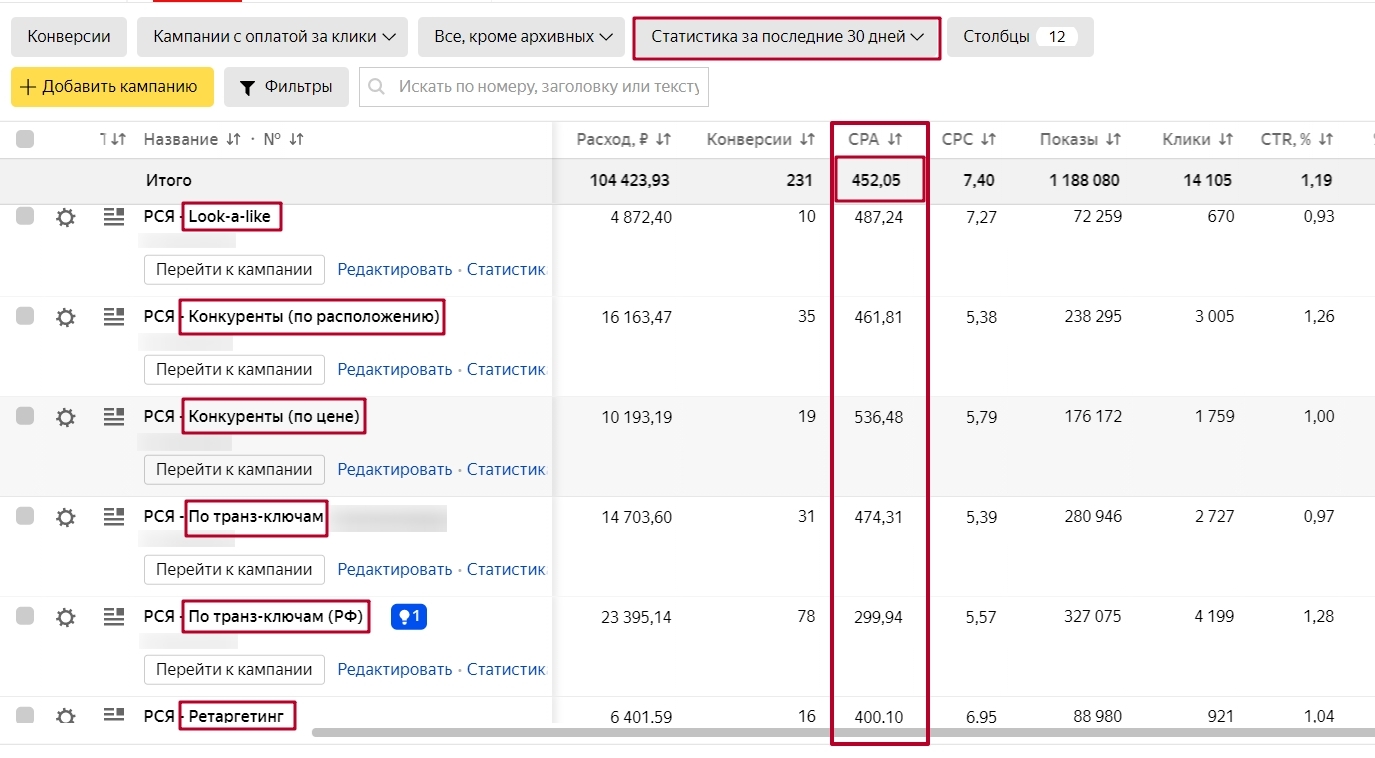Open the Столбцы 12 column settings
1375x758 pixels.
click(x=1020, y=37)
